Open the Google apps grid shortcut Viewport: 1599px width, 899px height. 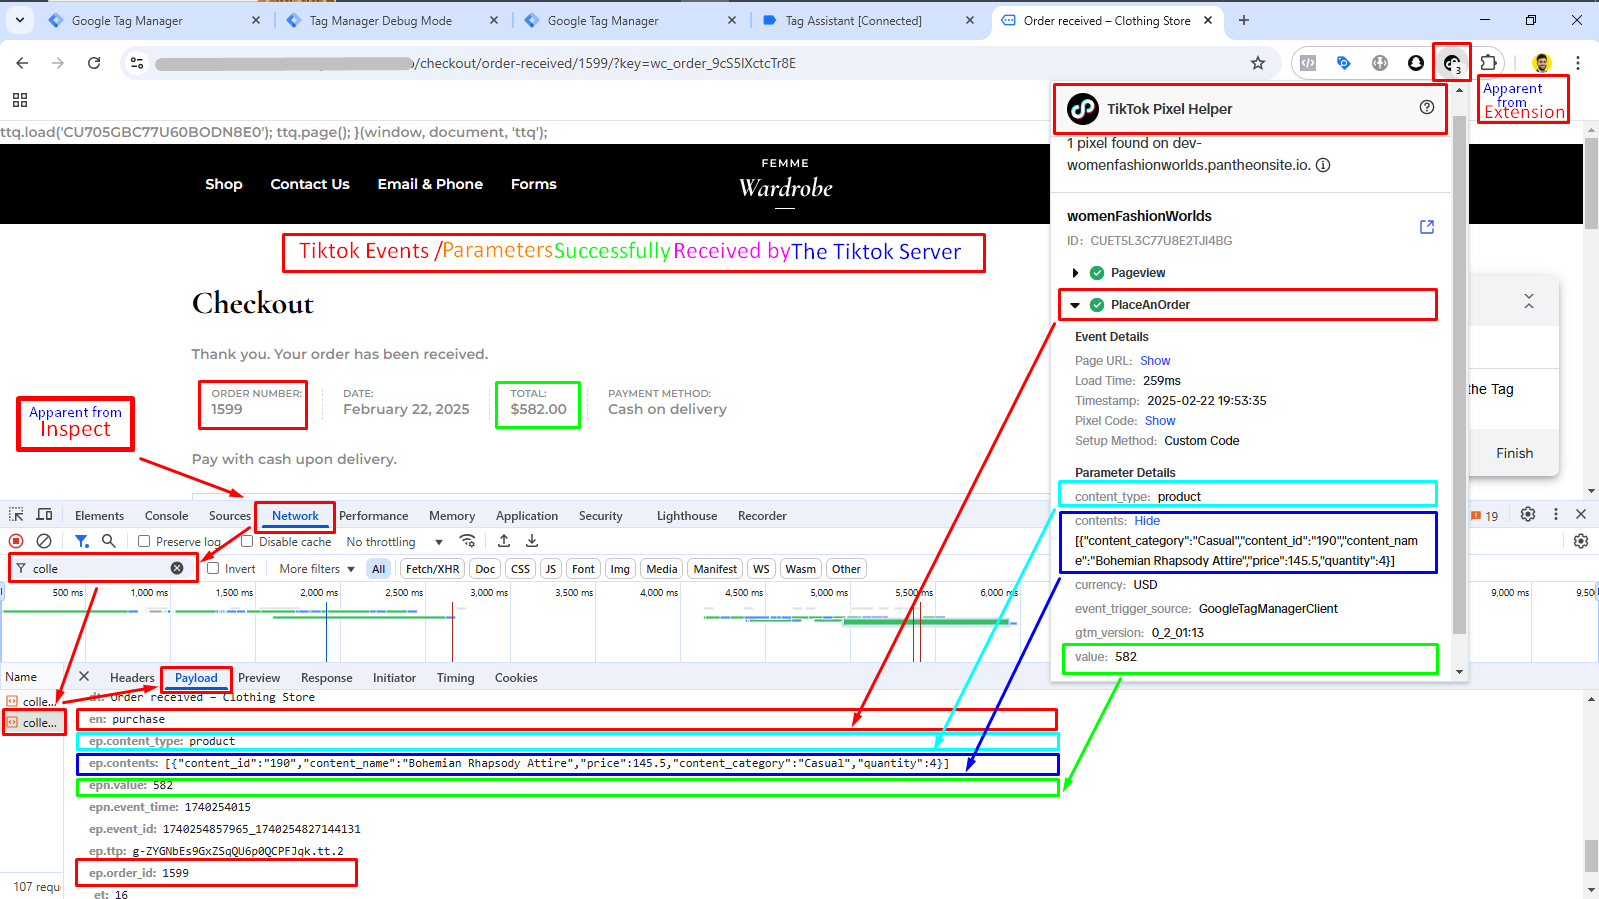(x=20, y=100)
